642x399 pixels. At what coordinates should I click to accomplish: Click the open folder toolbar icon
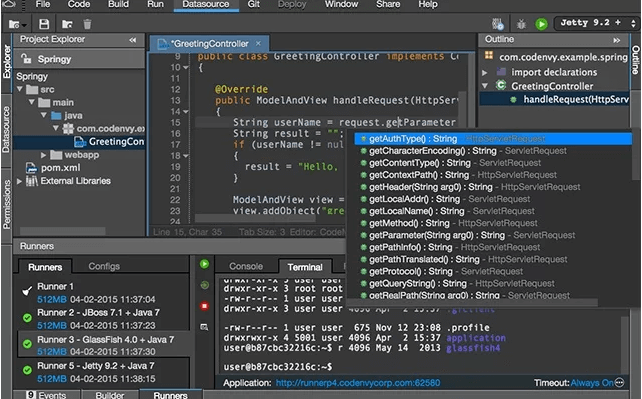67,25
